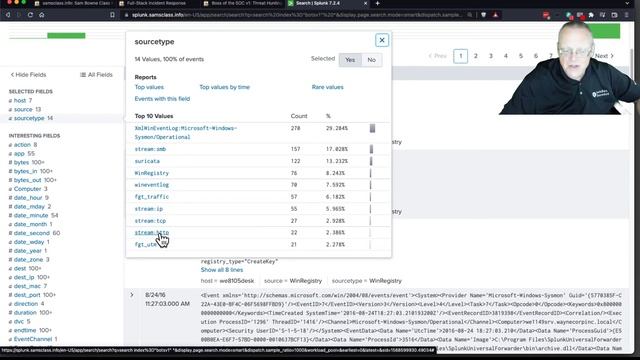Select stream:smb sourcetype value
Image resolution: width=640 pixels, height=360 pixels.
click(150, 149)
